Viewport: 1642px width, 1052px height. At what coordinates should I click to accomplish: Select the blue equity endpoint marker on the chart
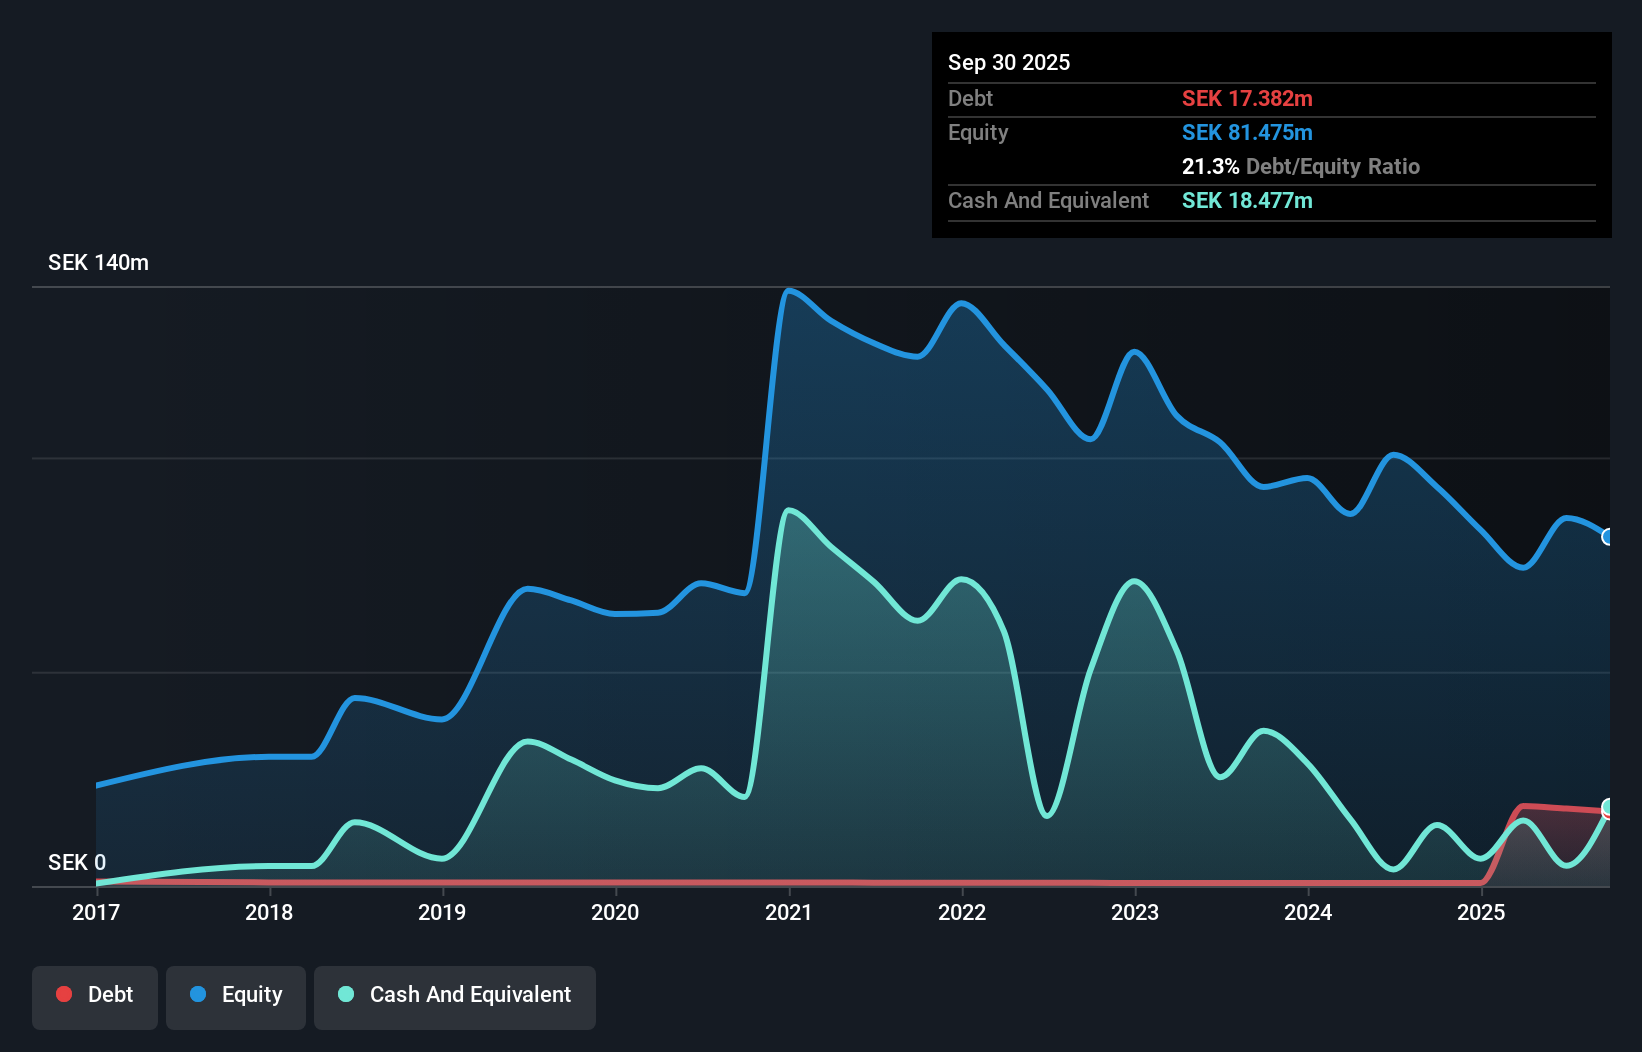click(1607, 537)
